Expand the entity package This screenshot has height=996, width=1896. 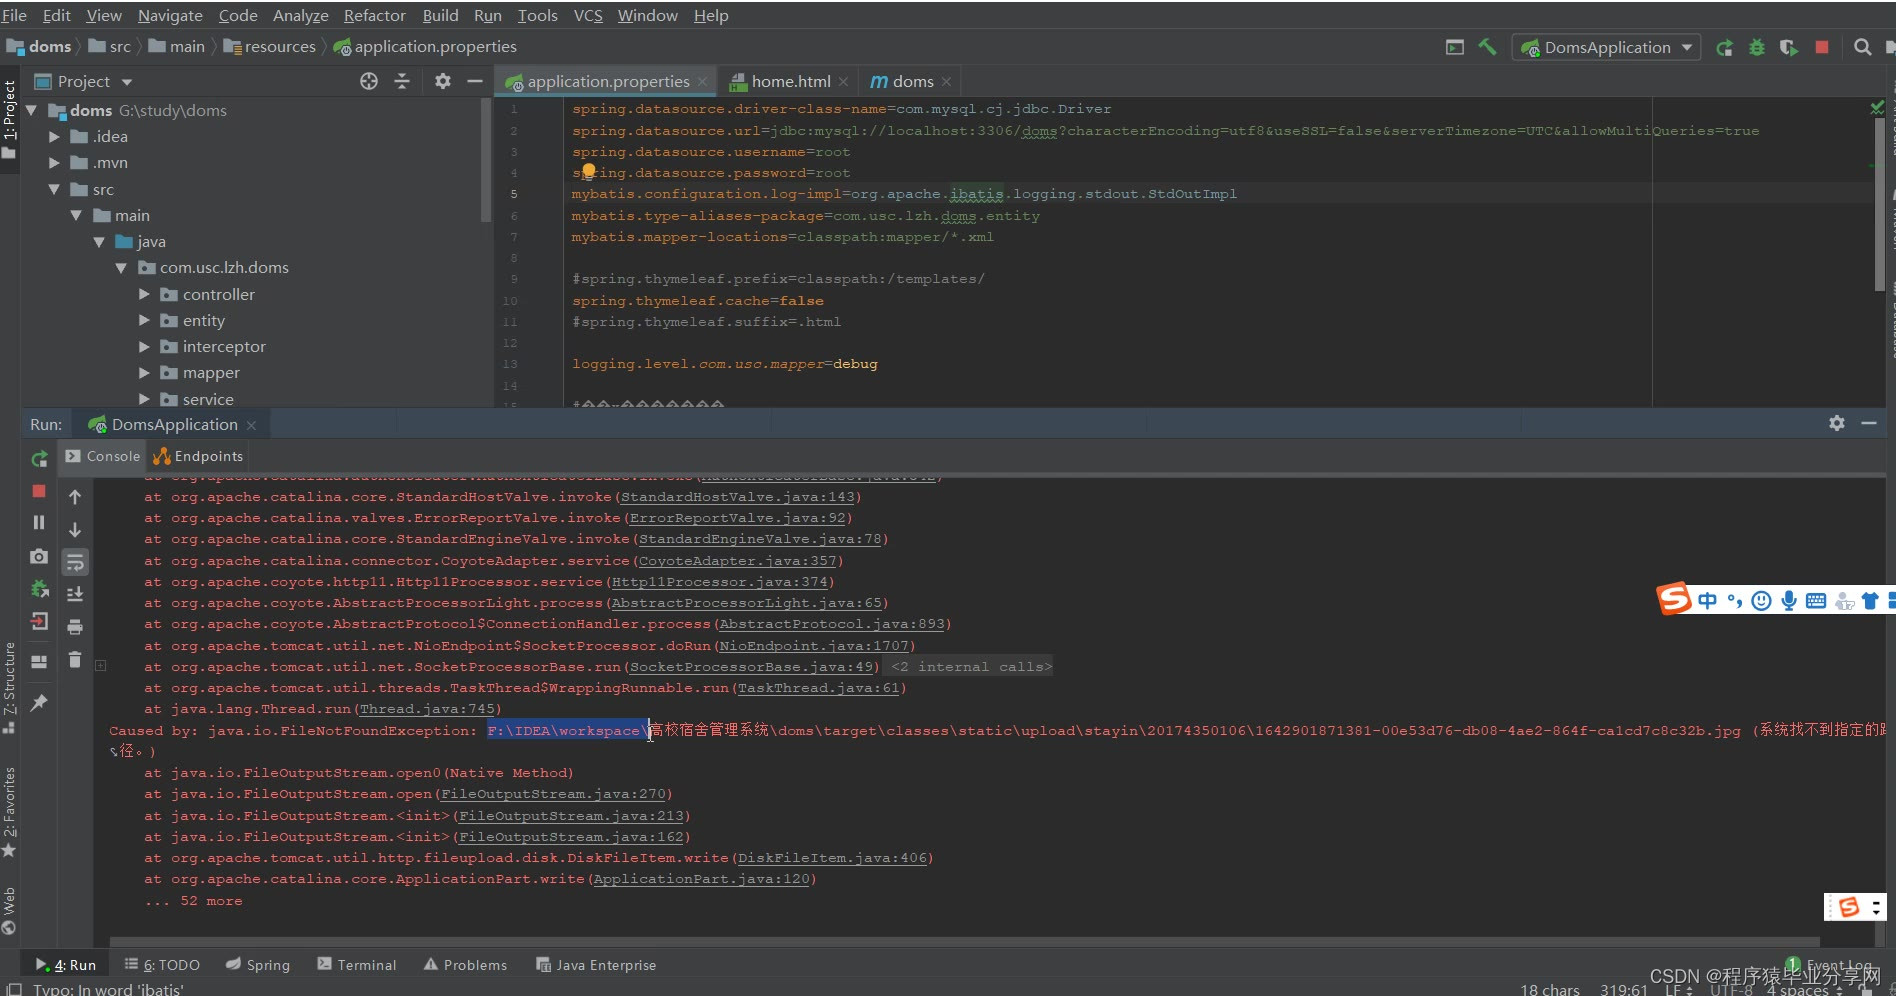click(x=144, y=320)
